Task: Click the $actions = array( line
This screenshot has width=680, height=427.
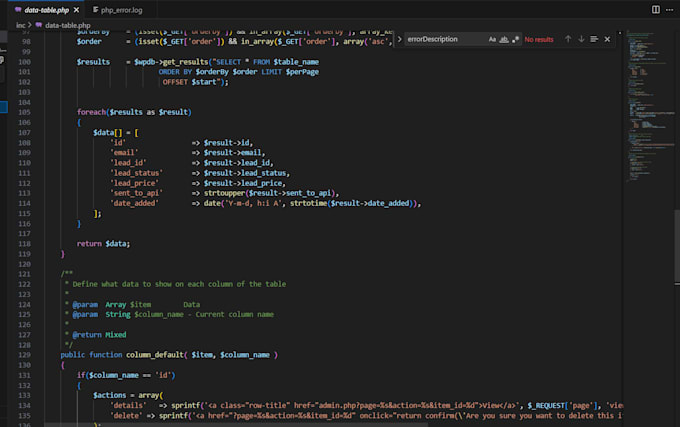Action: pyautogui.click(x=128, y=395)
